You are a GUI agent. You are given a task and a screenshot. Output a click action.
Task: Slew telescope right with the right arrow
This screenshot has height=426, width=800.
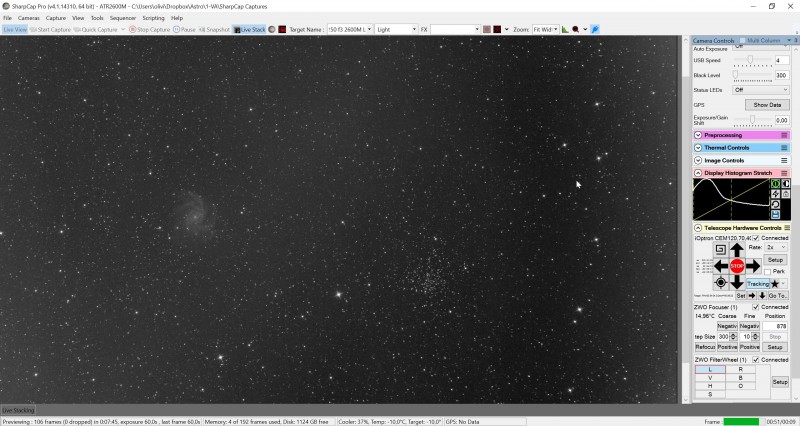[753, 266]
